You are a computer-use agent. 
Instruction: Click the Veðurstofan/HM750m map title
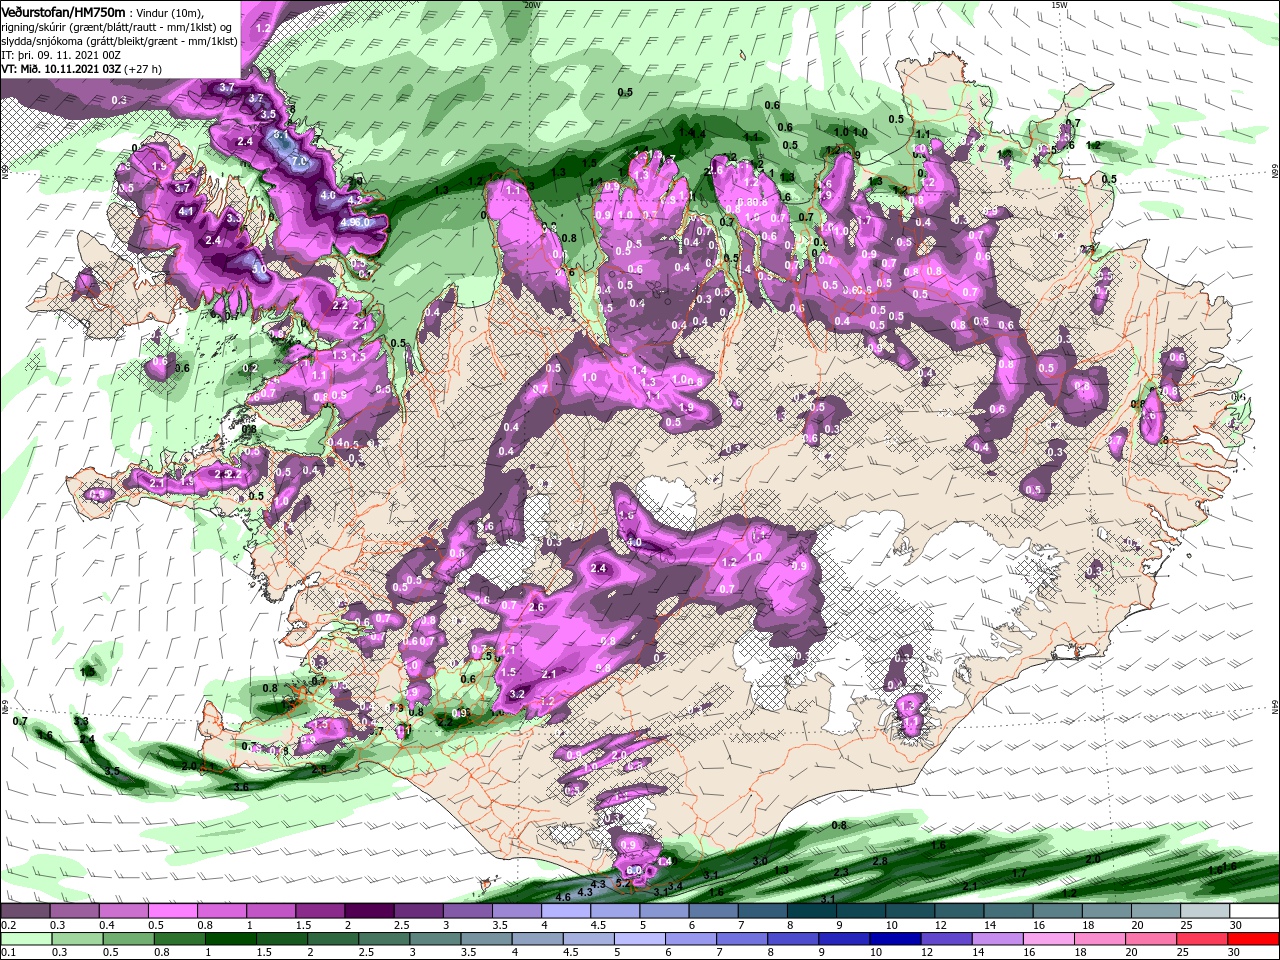click(63, 11)
